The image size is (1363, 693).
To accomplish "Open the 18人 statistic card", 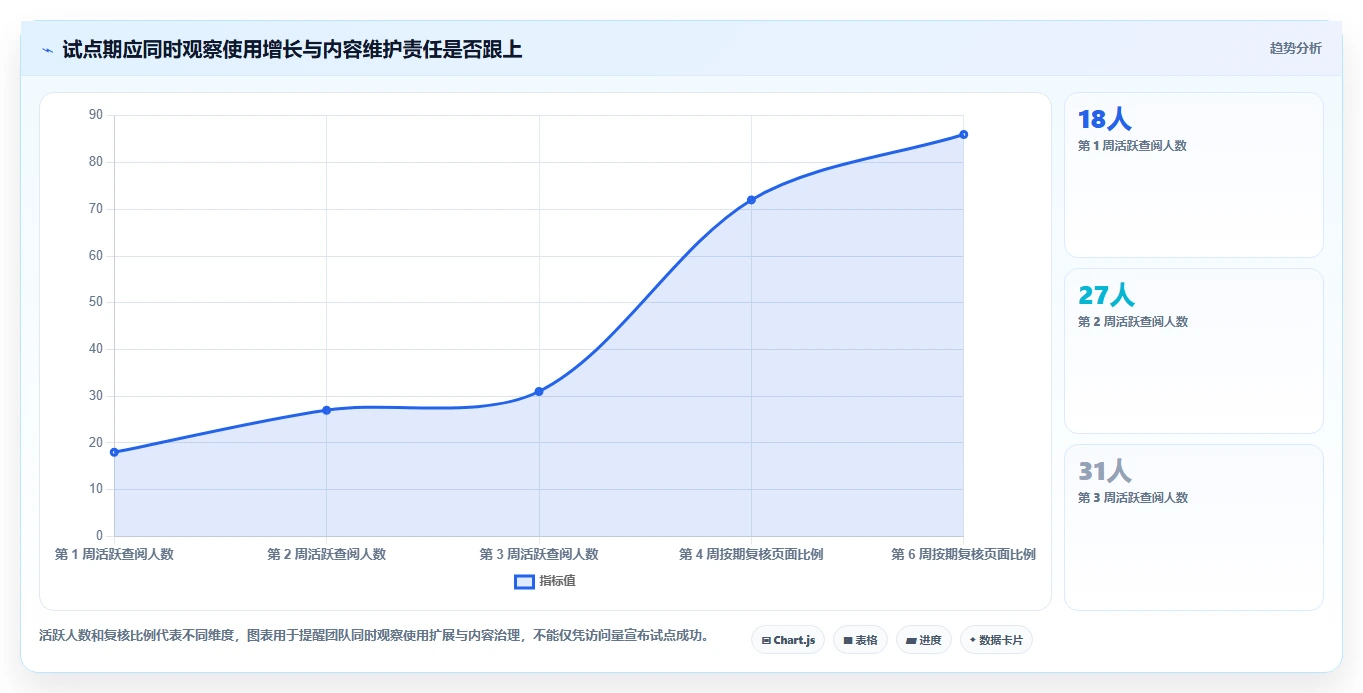I will [1194, 175].
